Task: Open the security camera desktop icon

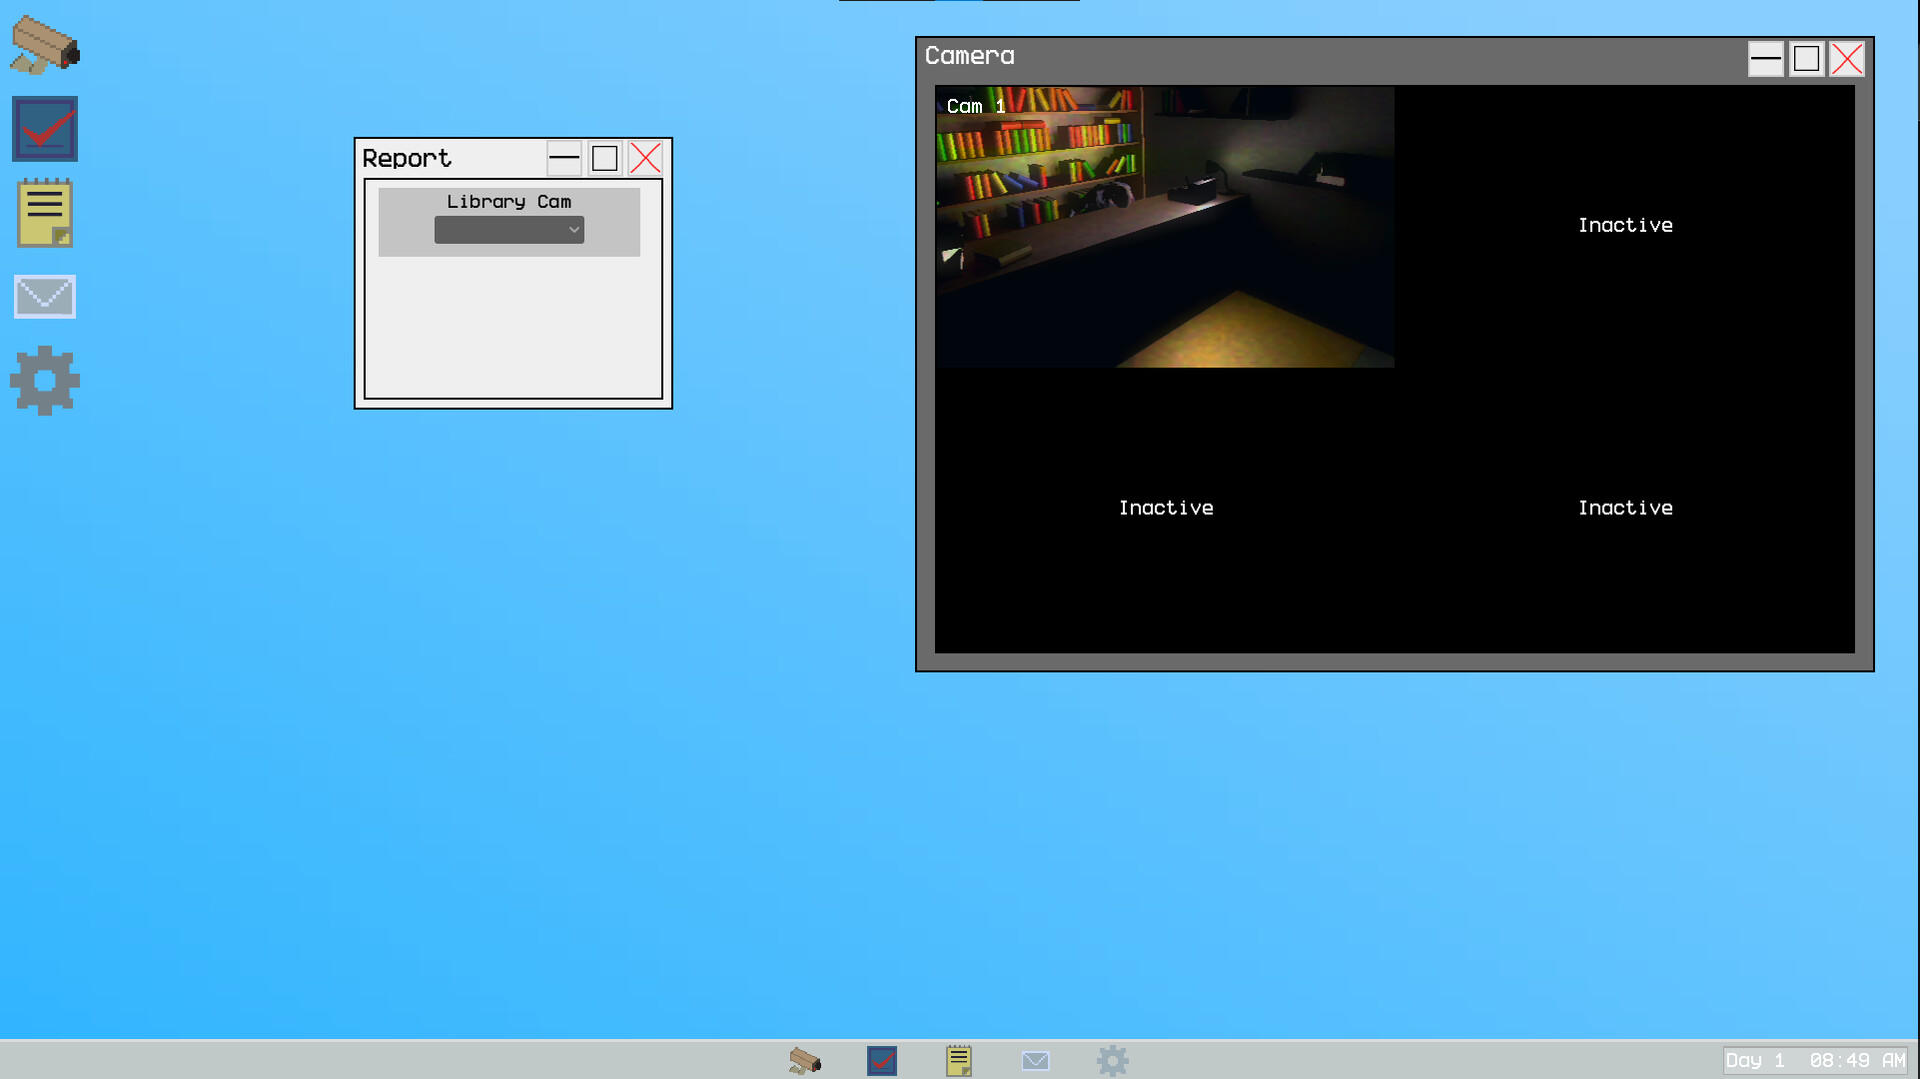Action: point(45,45)
